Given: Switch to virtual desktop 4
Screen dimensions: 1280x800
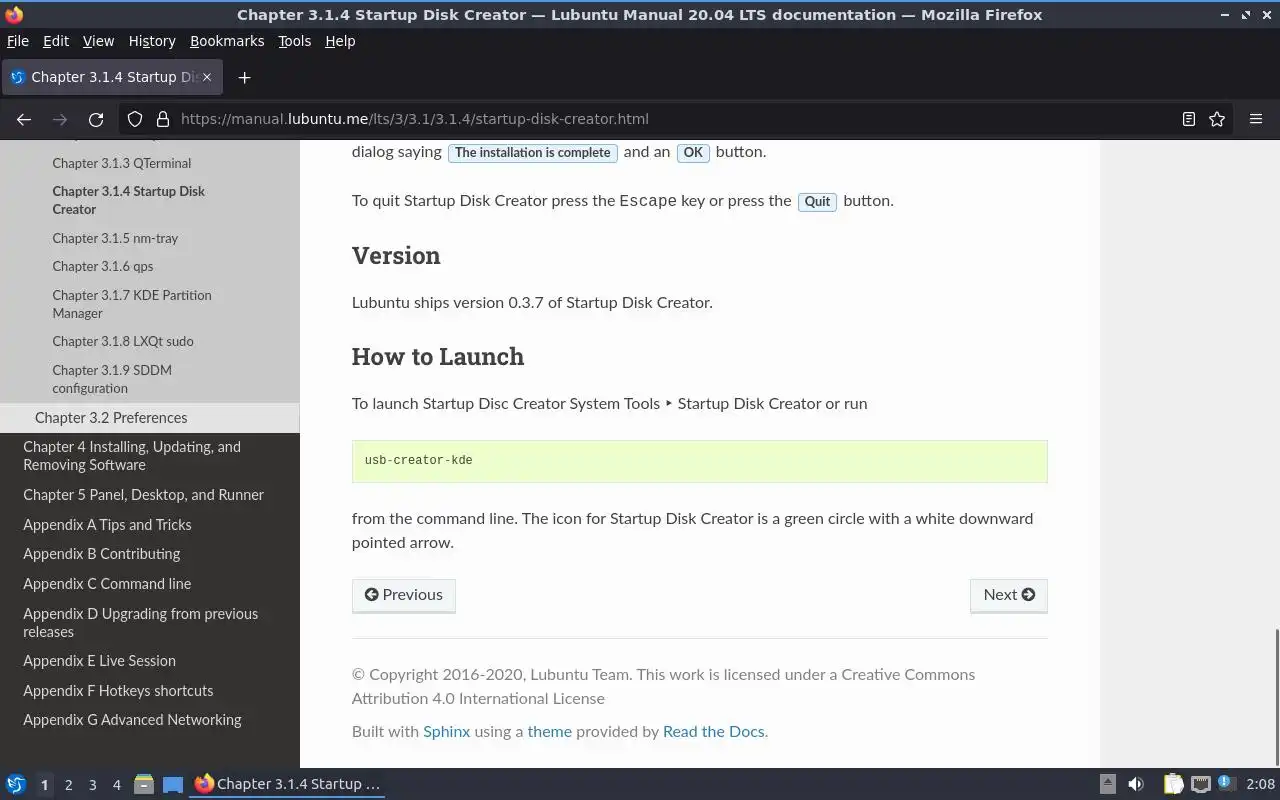Looking at the screenshot, I should (x=116, y=785).
